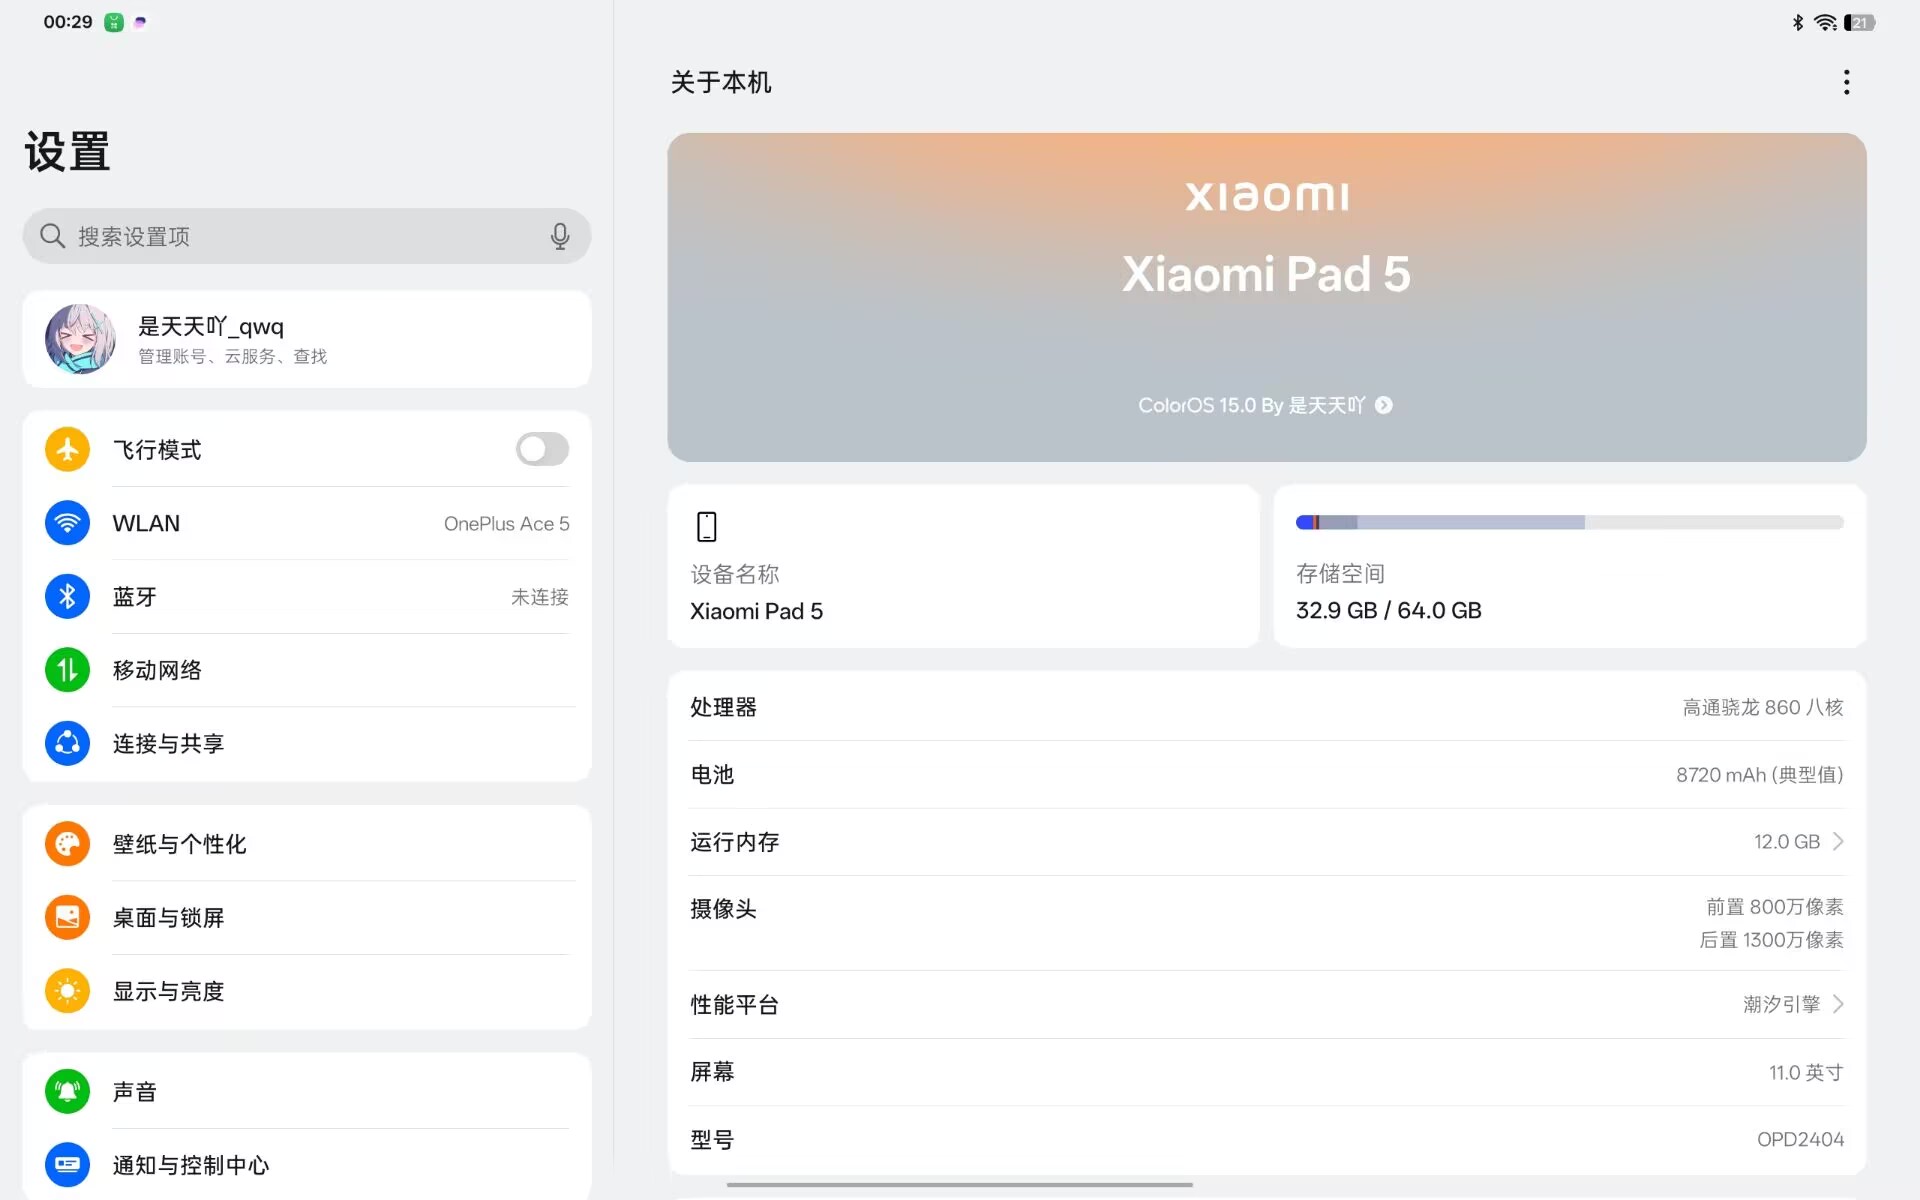This screenshot has width=1920, height=1200.
Task: Click the home screen and lock screen icon
Action: pyautogui.click(x=67, y=917)
